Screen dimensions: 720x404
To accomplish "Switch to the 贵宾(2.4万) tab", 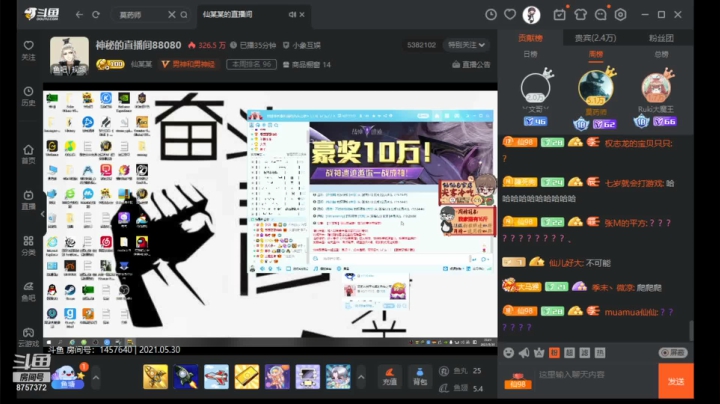I will click(596, 38).
